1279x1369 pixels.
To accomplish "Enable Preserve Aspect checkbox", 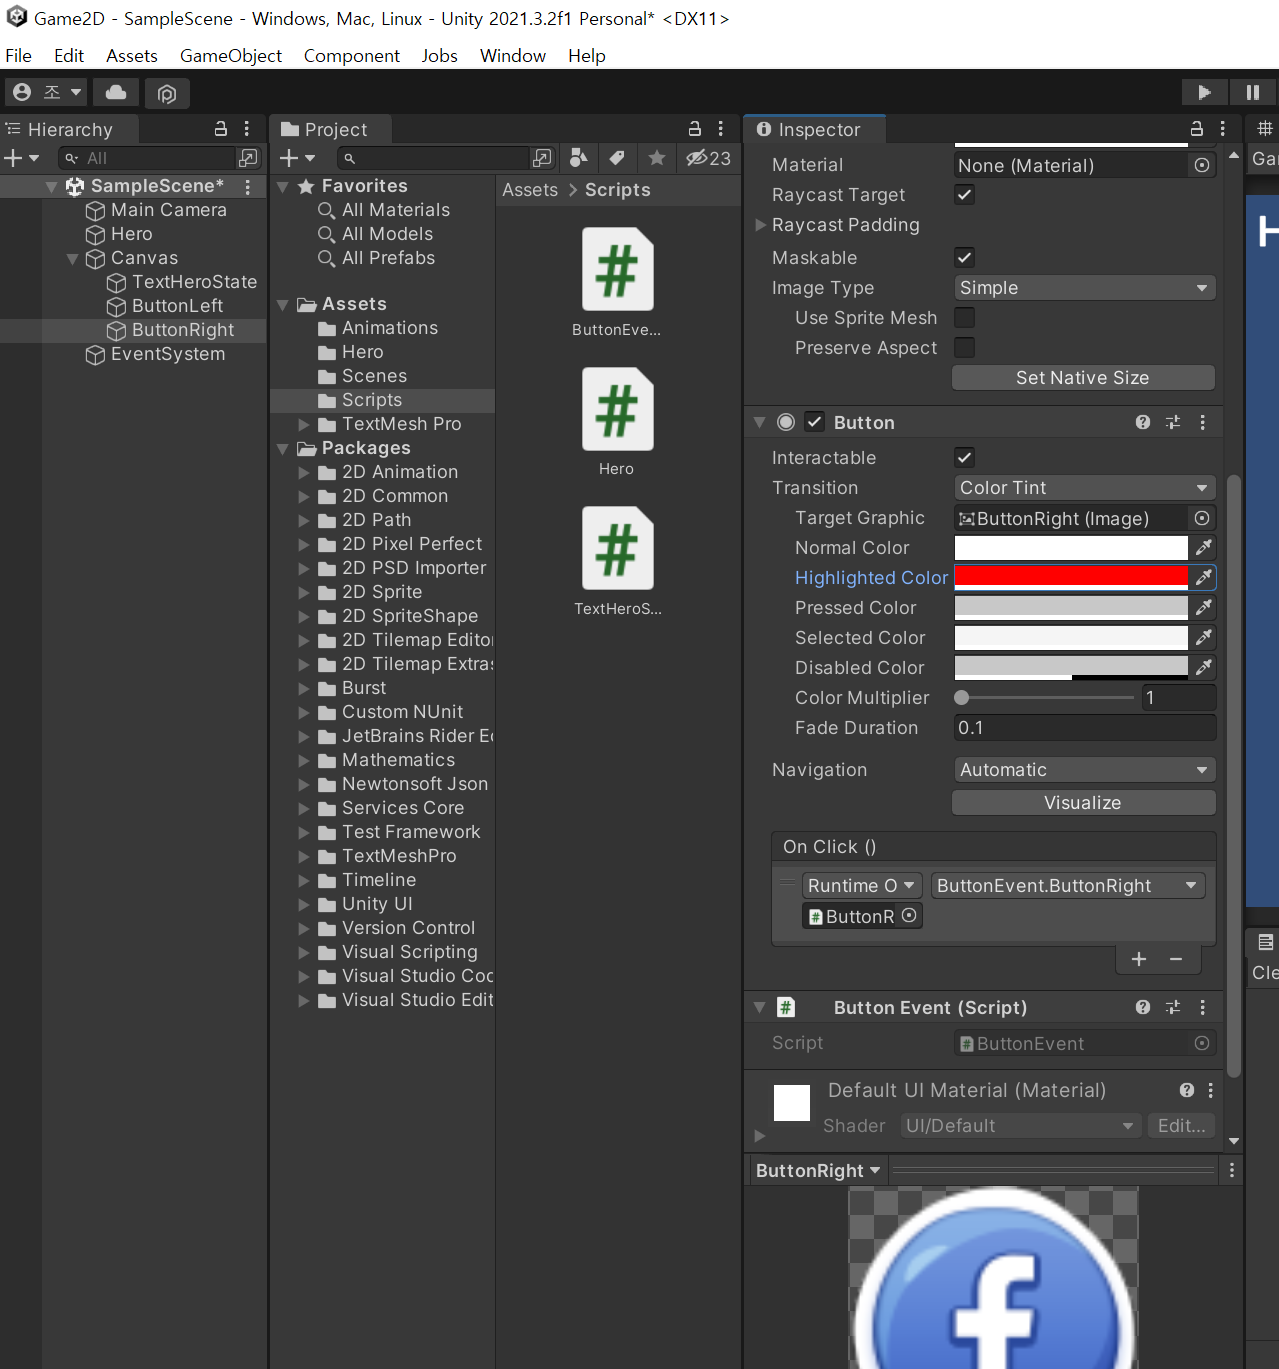I will click(965, 347).
